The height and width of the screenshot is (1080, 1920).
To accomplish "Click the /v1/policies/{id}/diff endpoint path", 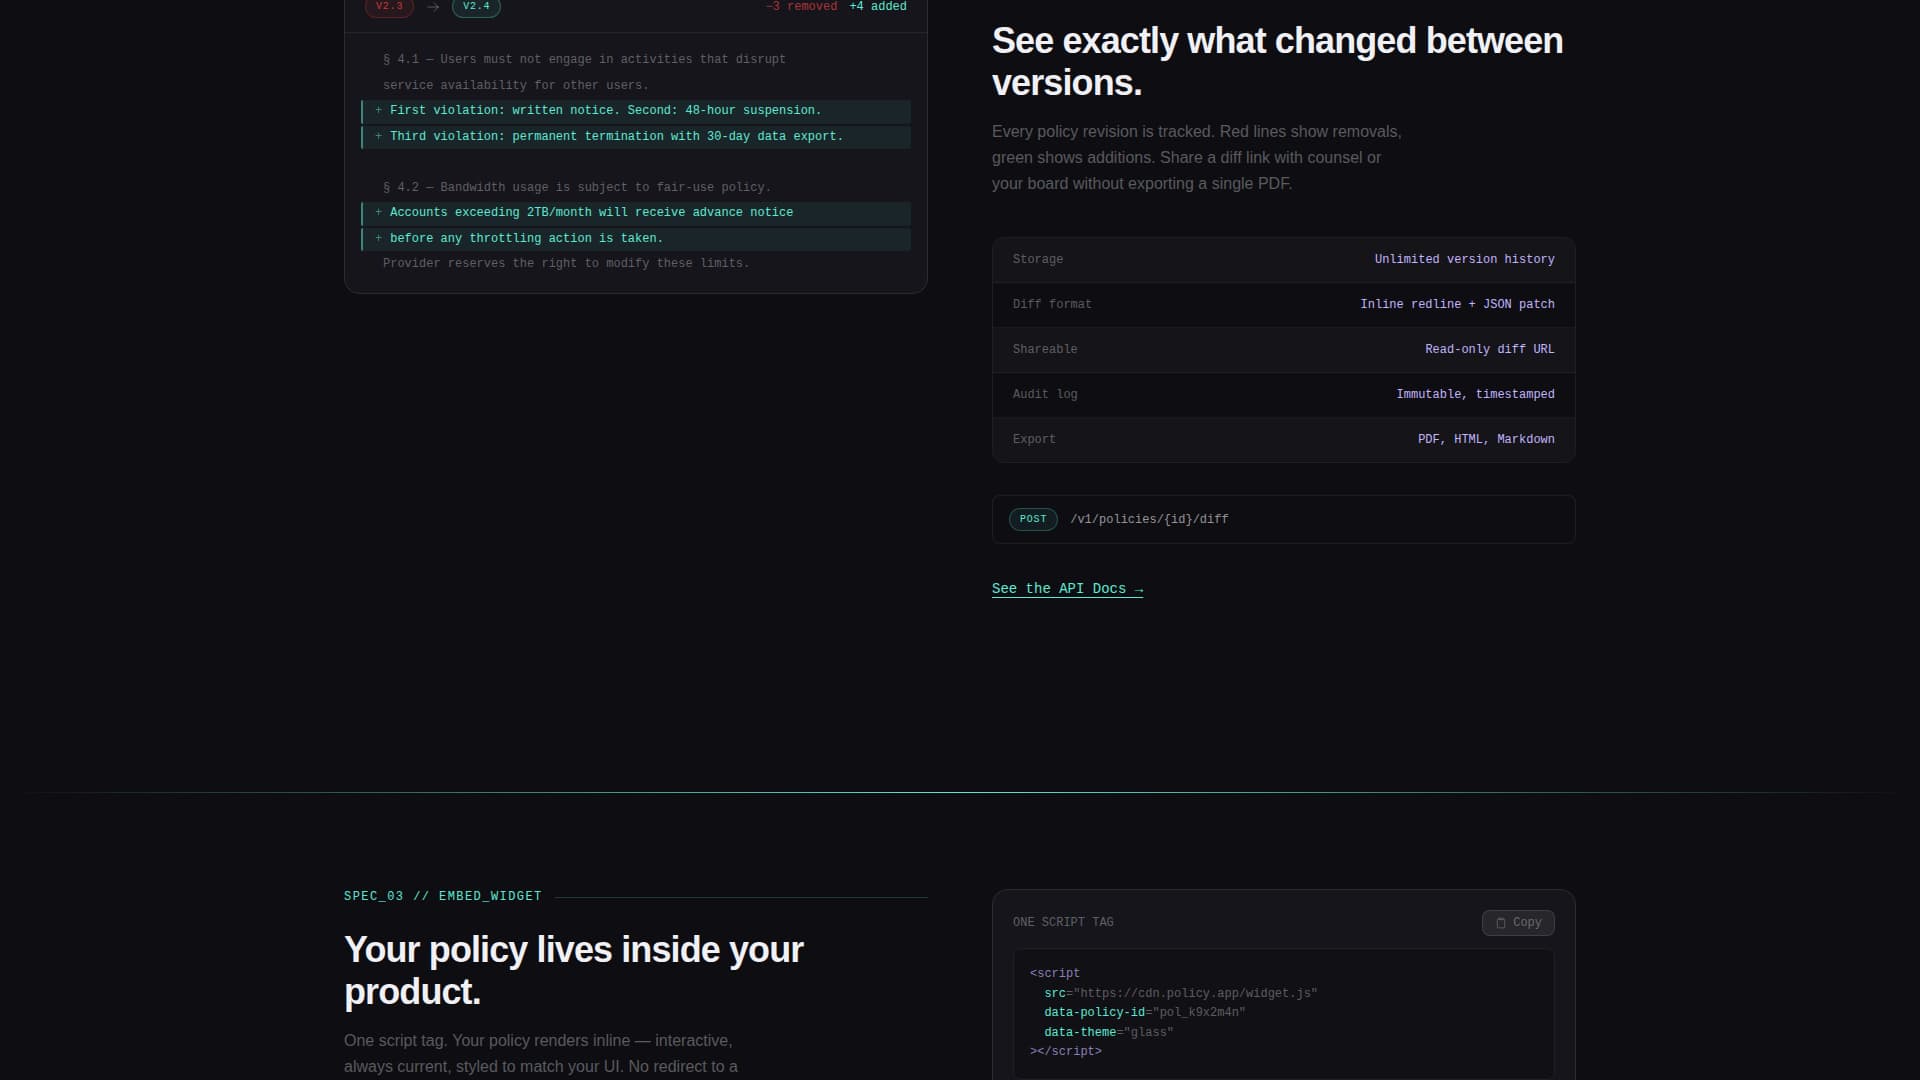I will [x=1149, y=519].
